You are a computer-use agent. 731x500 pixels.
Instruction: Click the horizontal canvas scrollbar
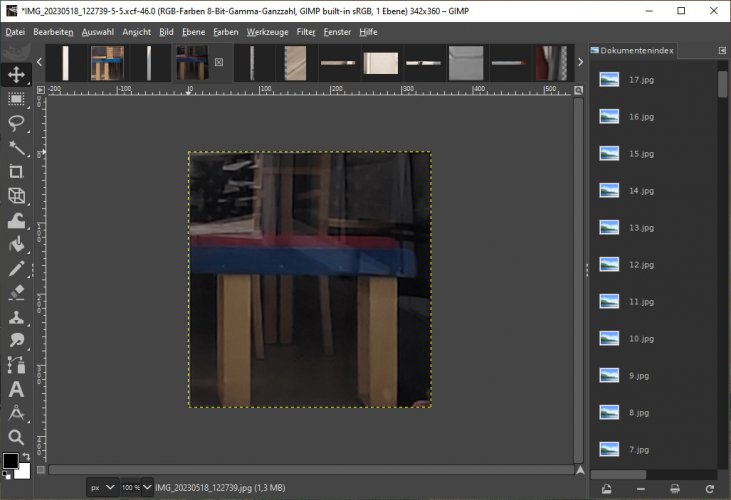click(x=311, y=470)
